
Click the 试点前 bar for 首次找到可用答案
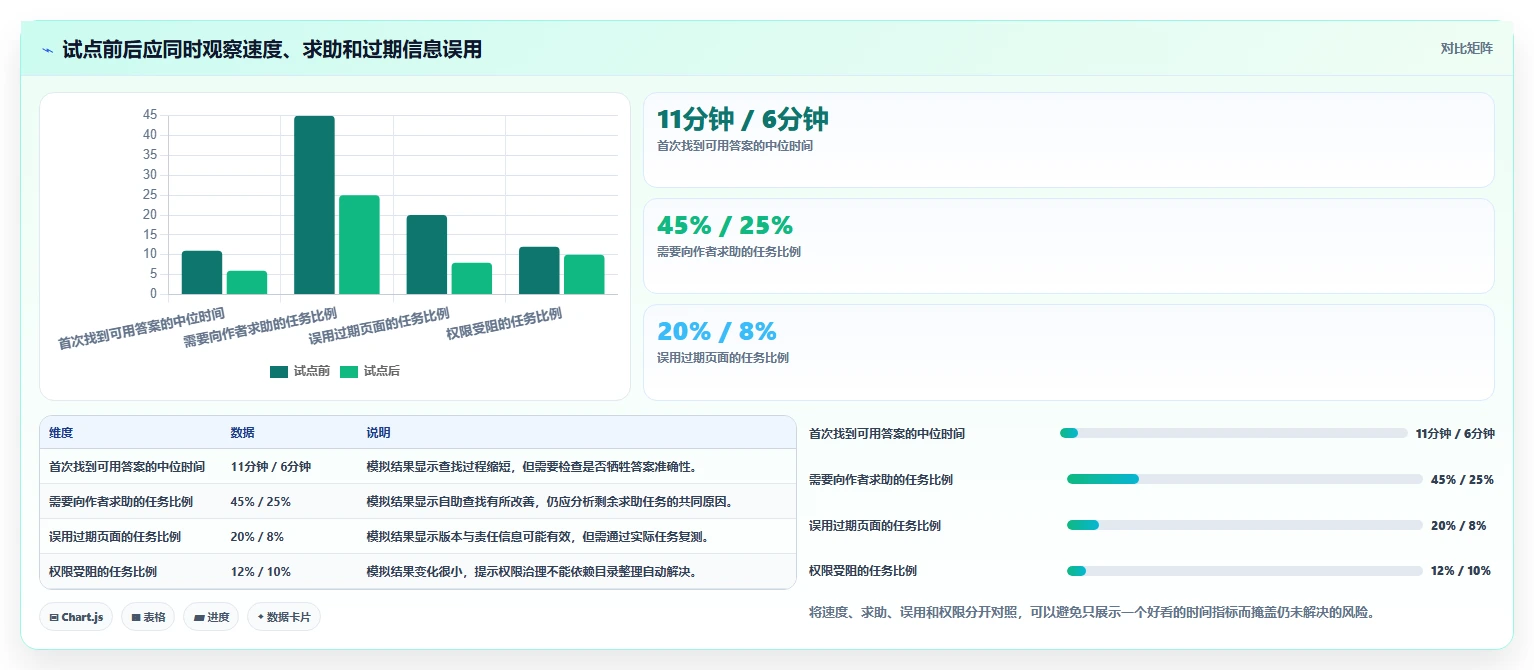click(x=202, y=272)
